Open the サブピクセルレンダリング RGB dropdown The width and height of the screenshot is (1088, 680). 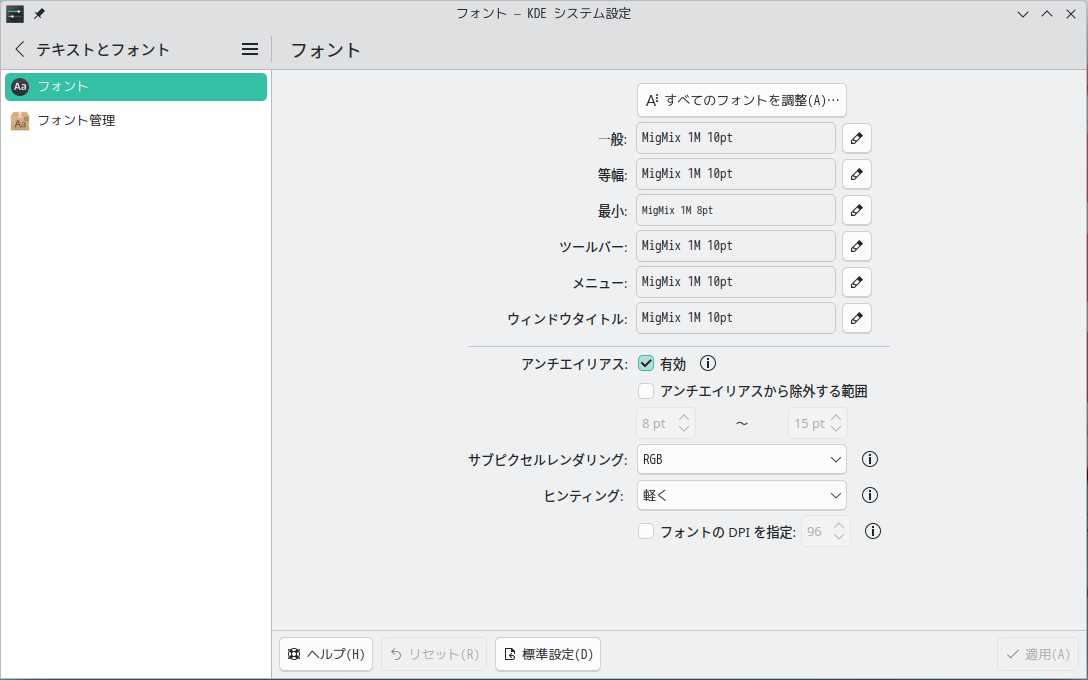pos(741,459)
